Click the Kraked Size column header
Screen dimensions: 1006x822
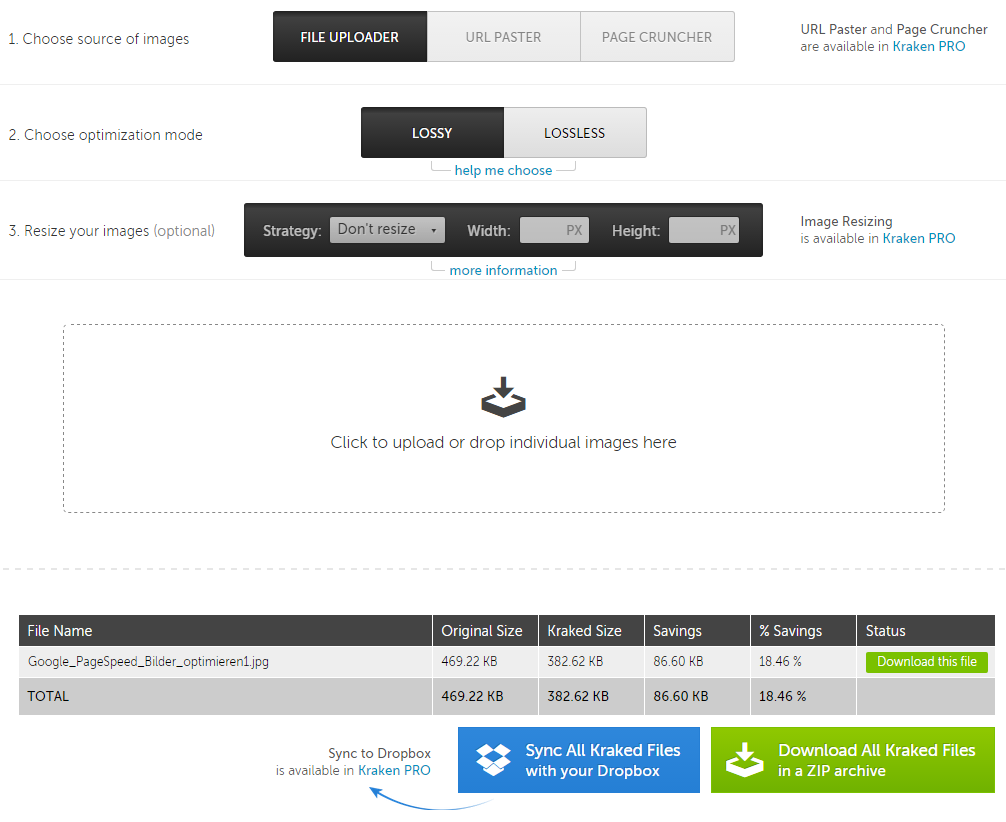pyautogui.click(x=592, y=631)
